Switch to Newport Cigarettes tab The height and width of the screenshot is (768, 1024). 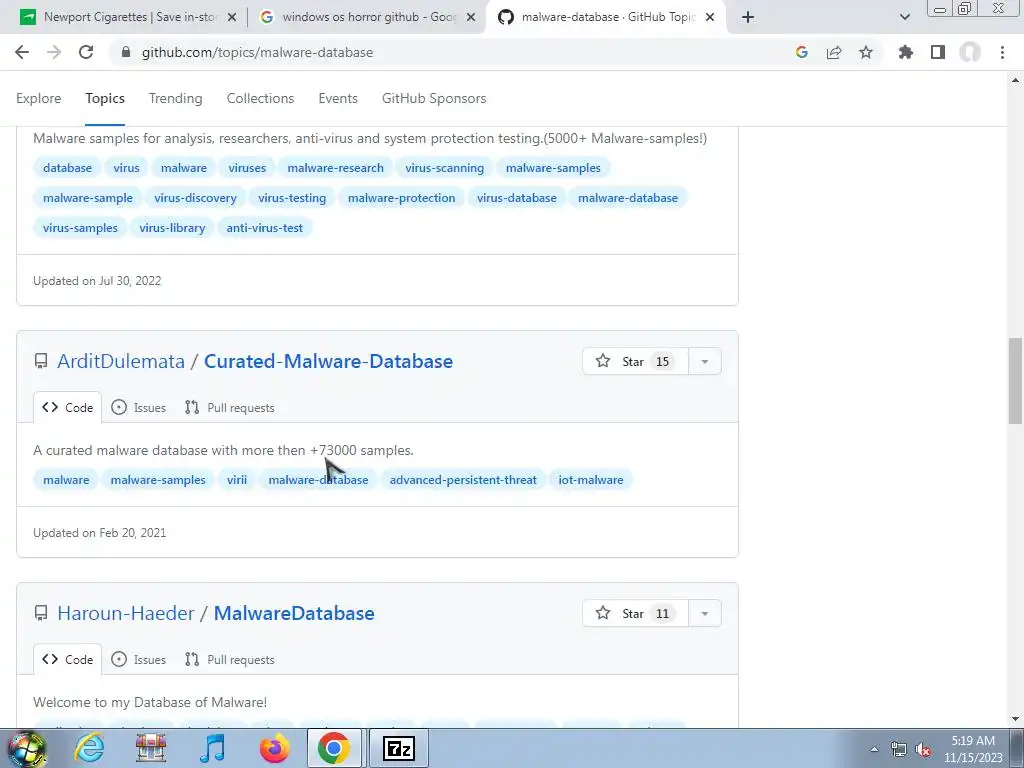[x=129, y=17]
